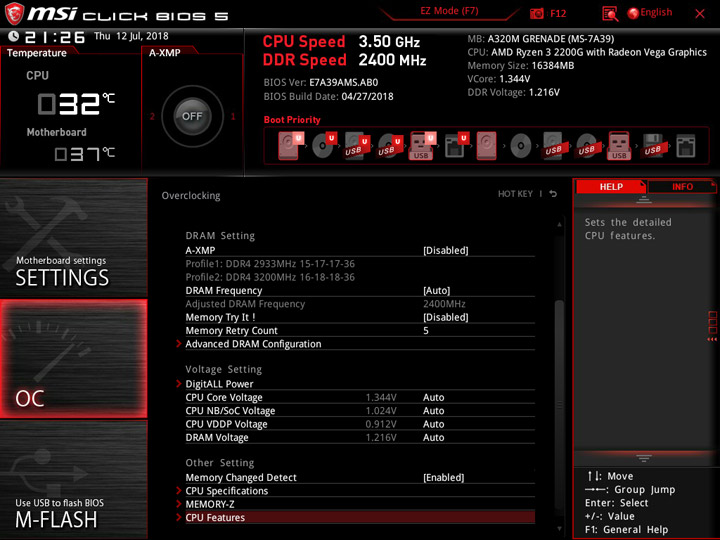
Task: Select the legacy CD/DVD boot icon without badges
Action: [x=520, y=146]
